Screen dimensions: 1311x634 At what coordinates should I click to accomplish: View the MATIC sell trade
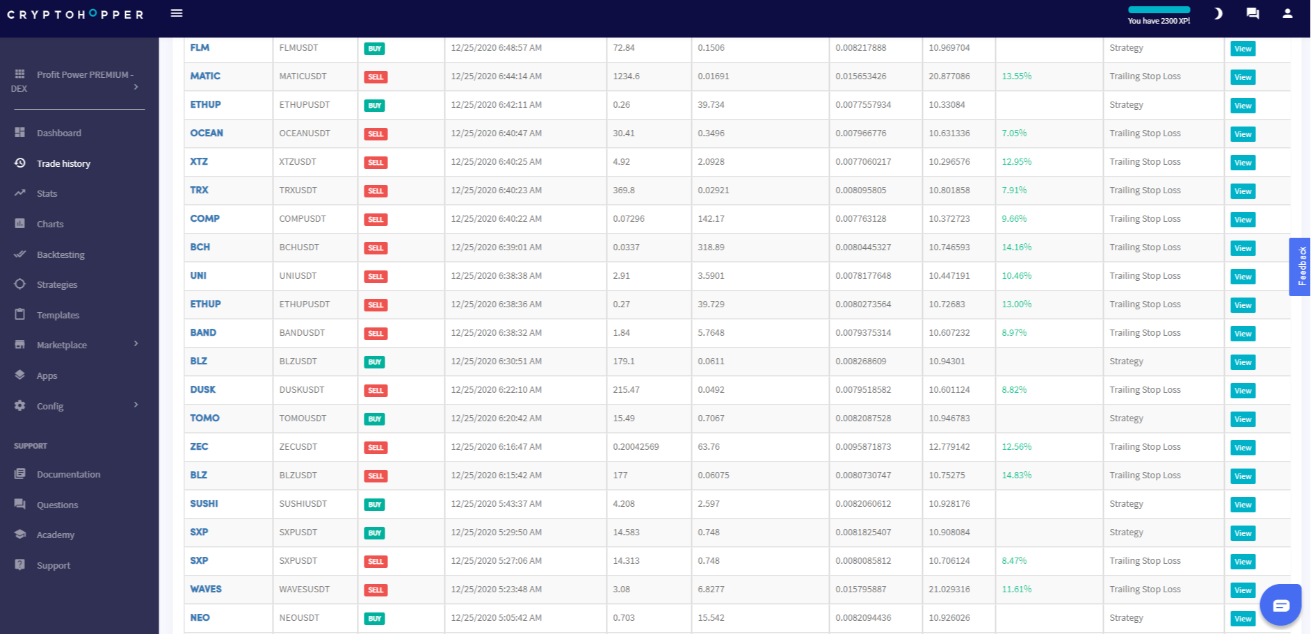pos(1243,77)
